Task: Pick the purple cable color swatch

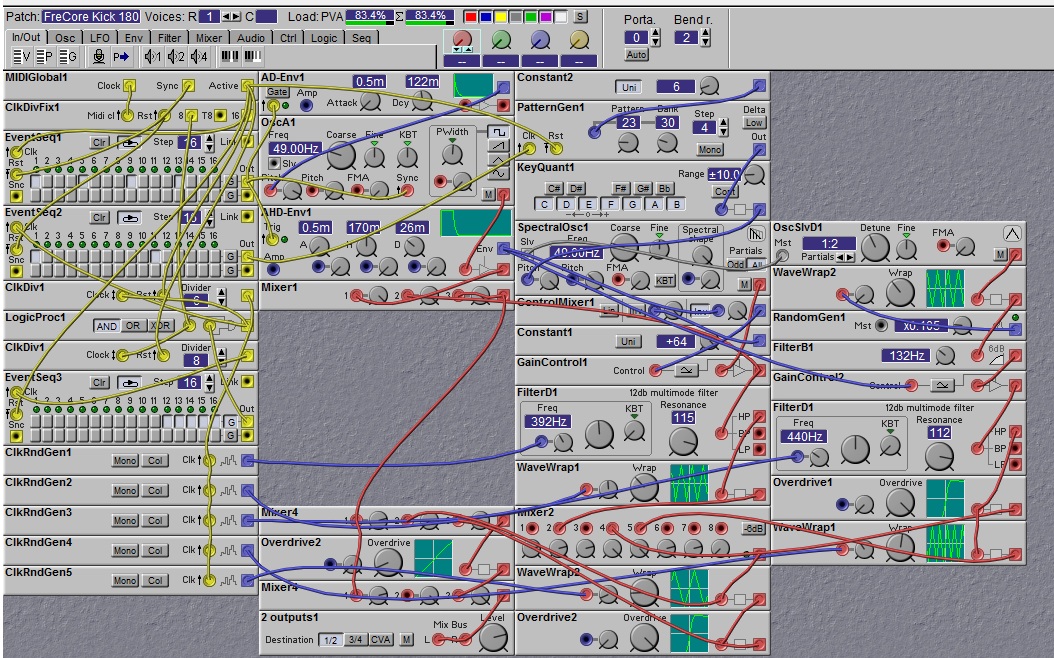Action: click(x=545, y=17)
